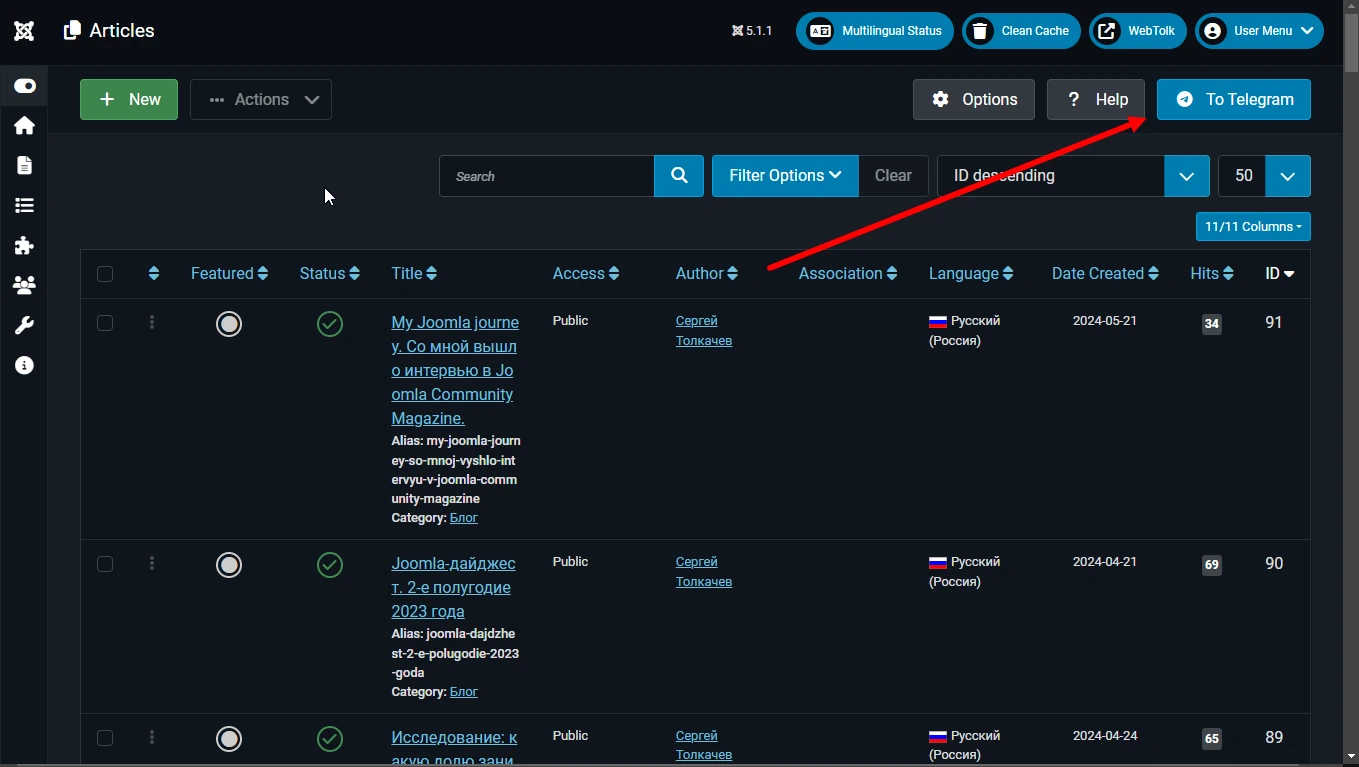The image size is (1359, 767).
Task: Click the Joomla 5.1.1 version badge
Action: (752, 31)
